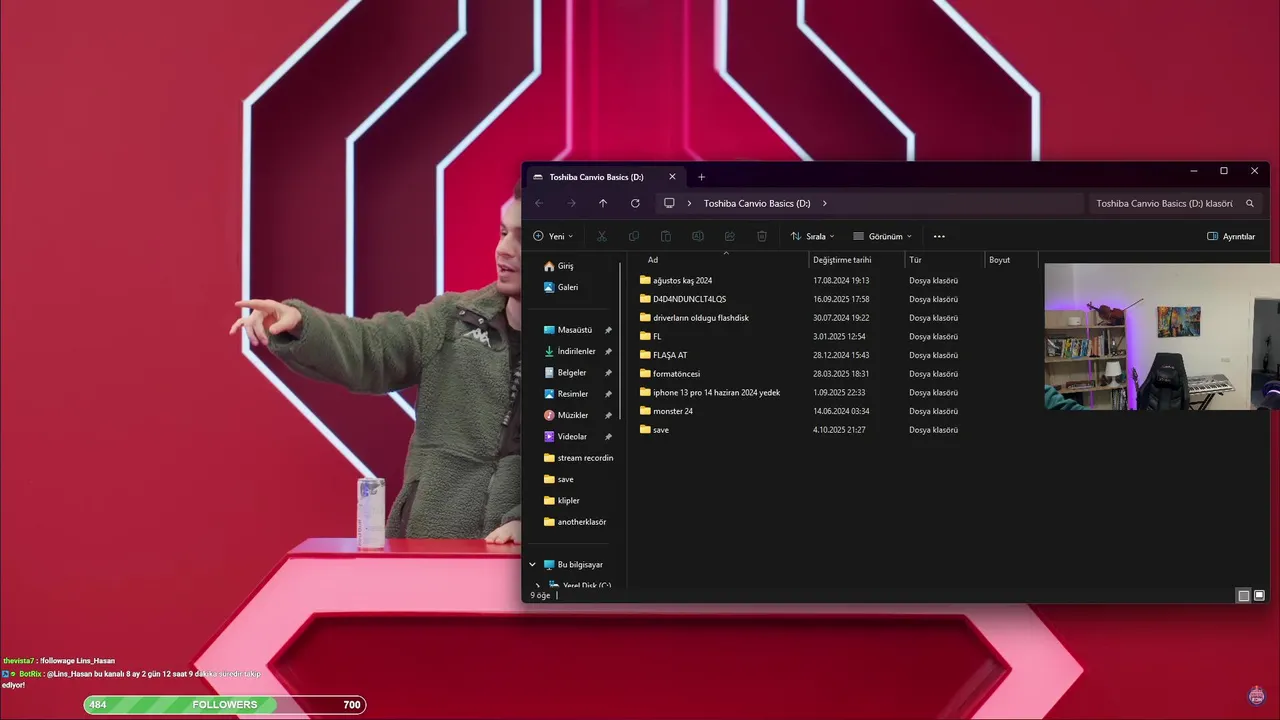Unpin Belgeler using its pin icon
This screenshot has height=720, width=1280.
click(x=608, y=372)
